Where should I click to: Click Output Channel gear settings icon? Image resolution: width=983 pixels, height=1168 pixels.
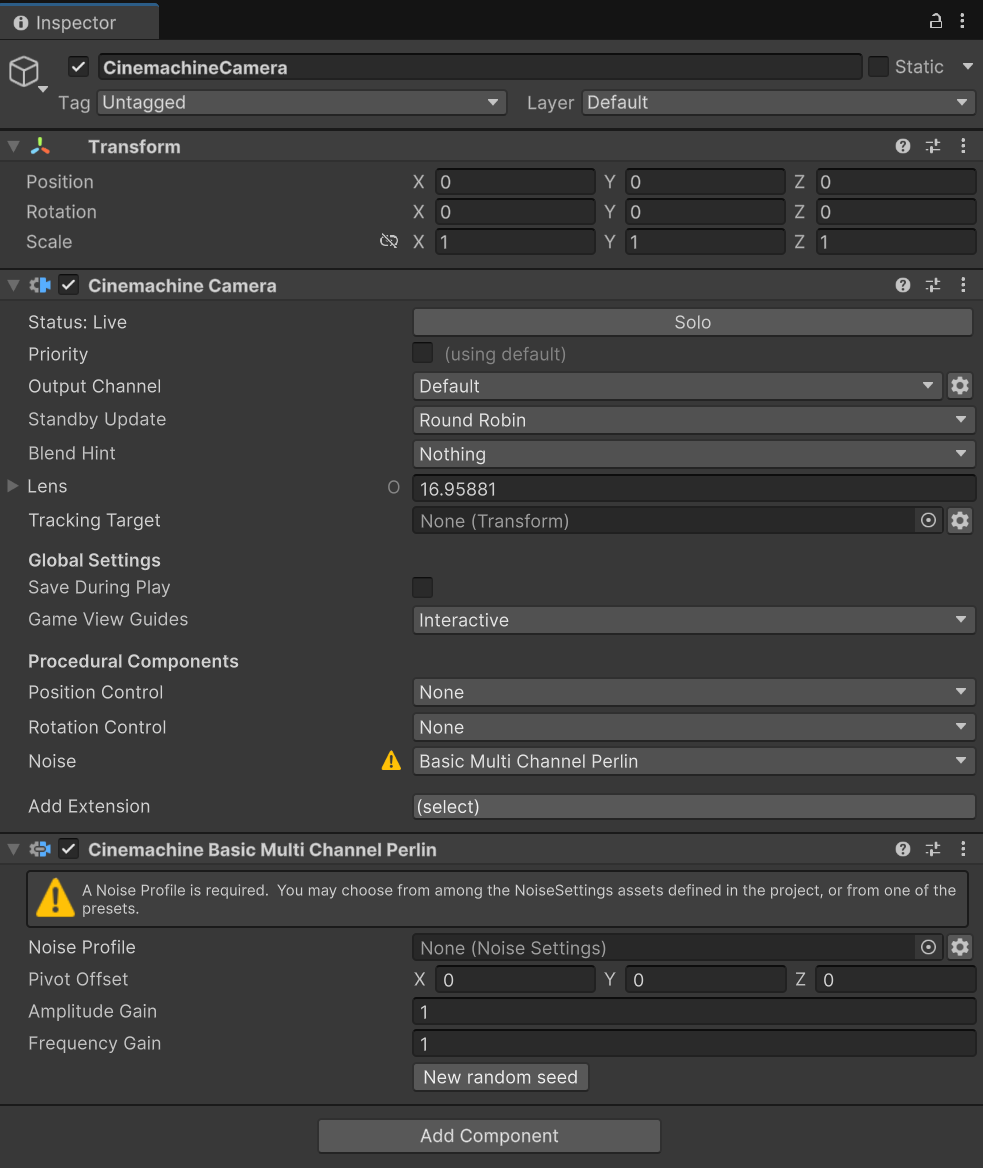tap(960, 386)
